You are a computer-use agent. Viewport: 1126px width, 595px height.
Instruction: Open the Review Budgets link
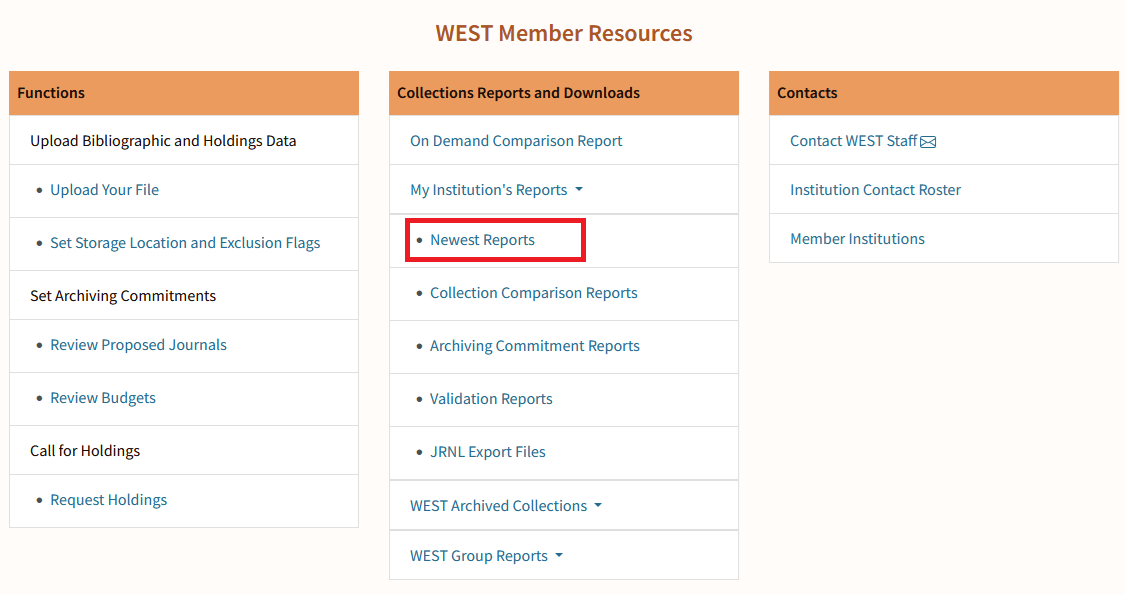coord(103,398)
